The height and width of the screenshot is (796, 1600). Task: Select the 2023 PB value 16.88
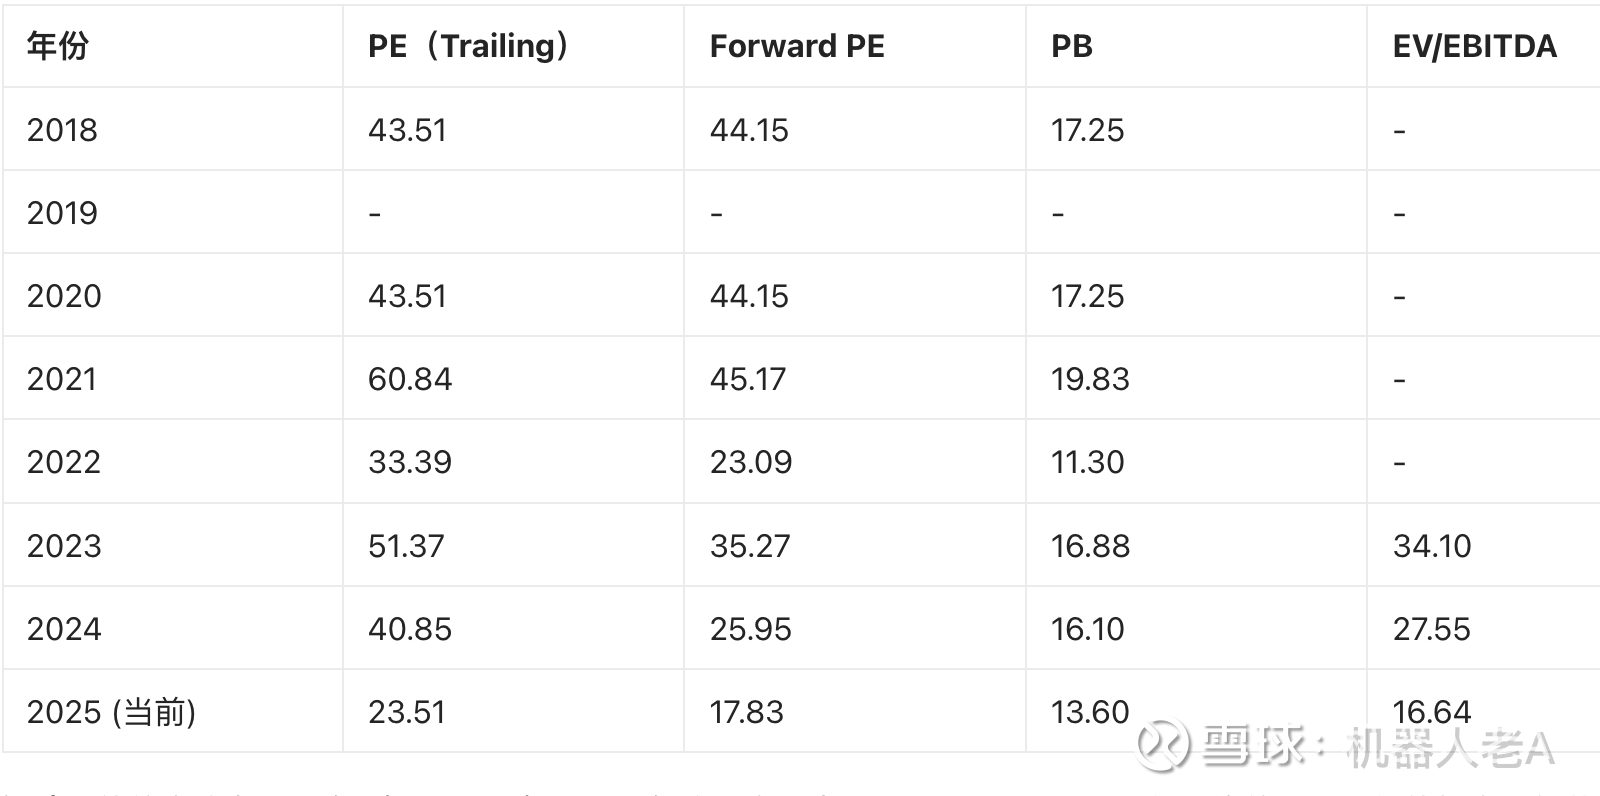[x=1090, y=546]
